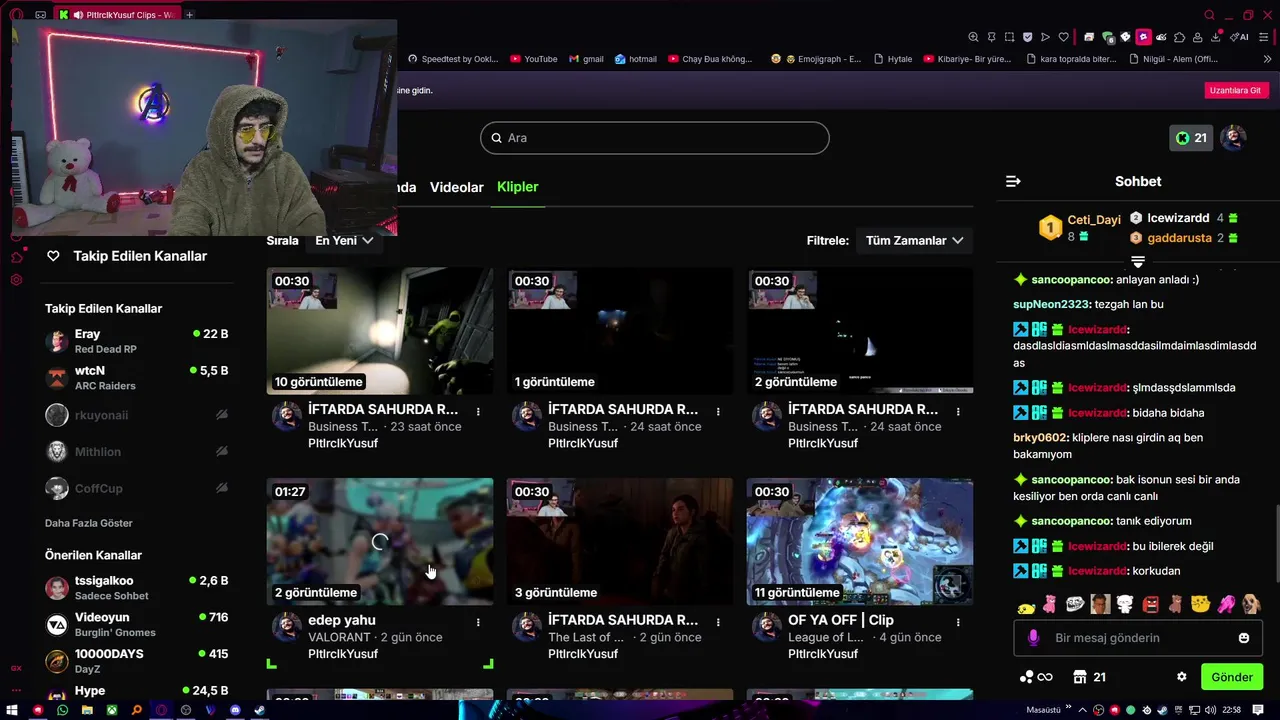Open options menu for edep yahu clip

(x=478, y=622)
